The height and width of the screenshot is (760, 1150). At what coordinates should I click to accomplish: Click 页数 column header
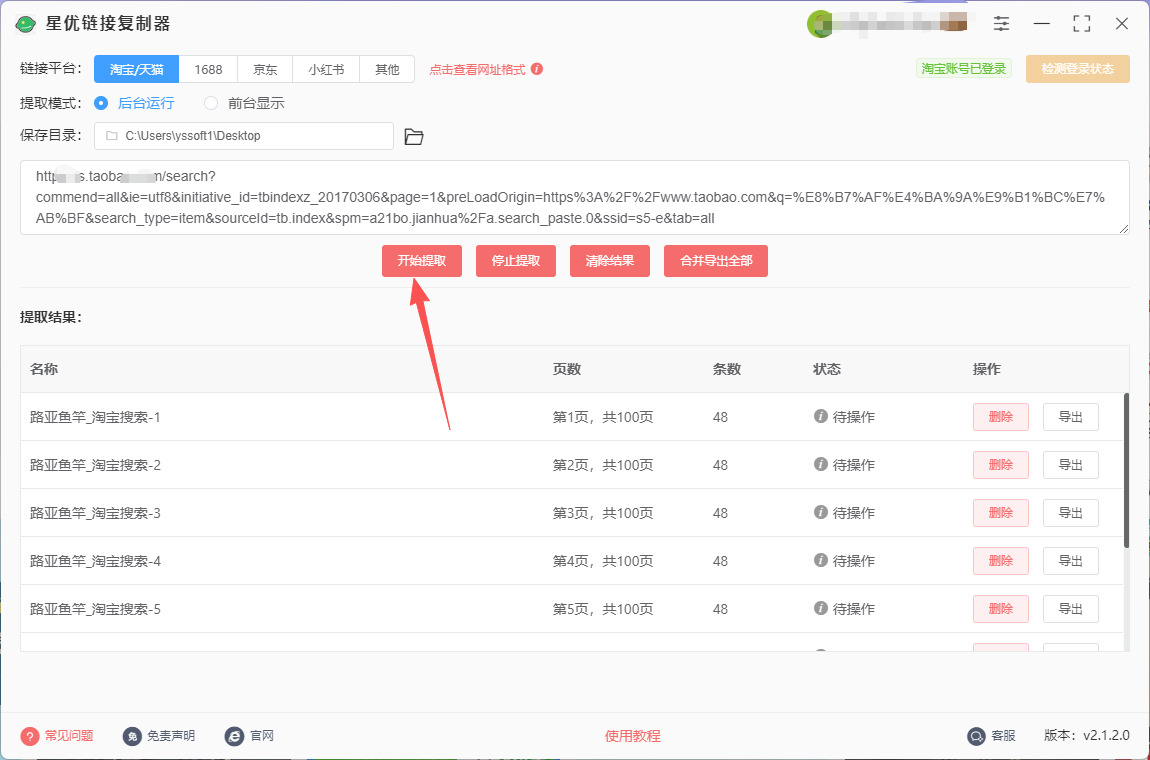[x=567, y=369]
